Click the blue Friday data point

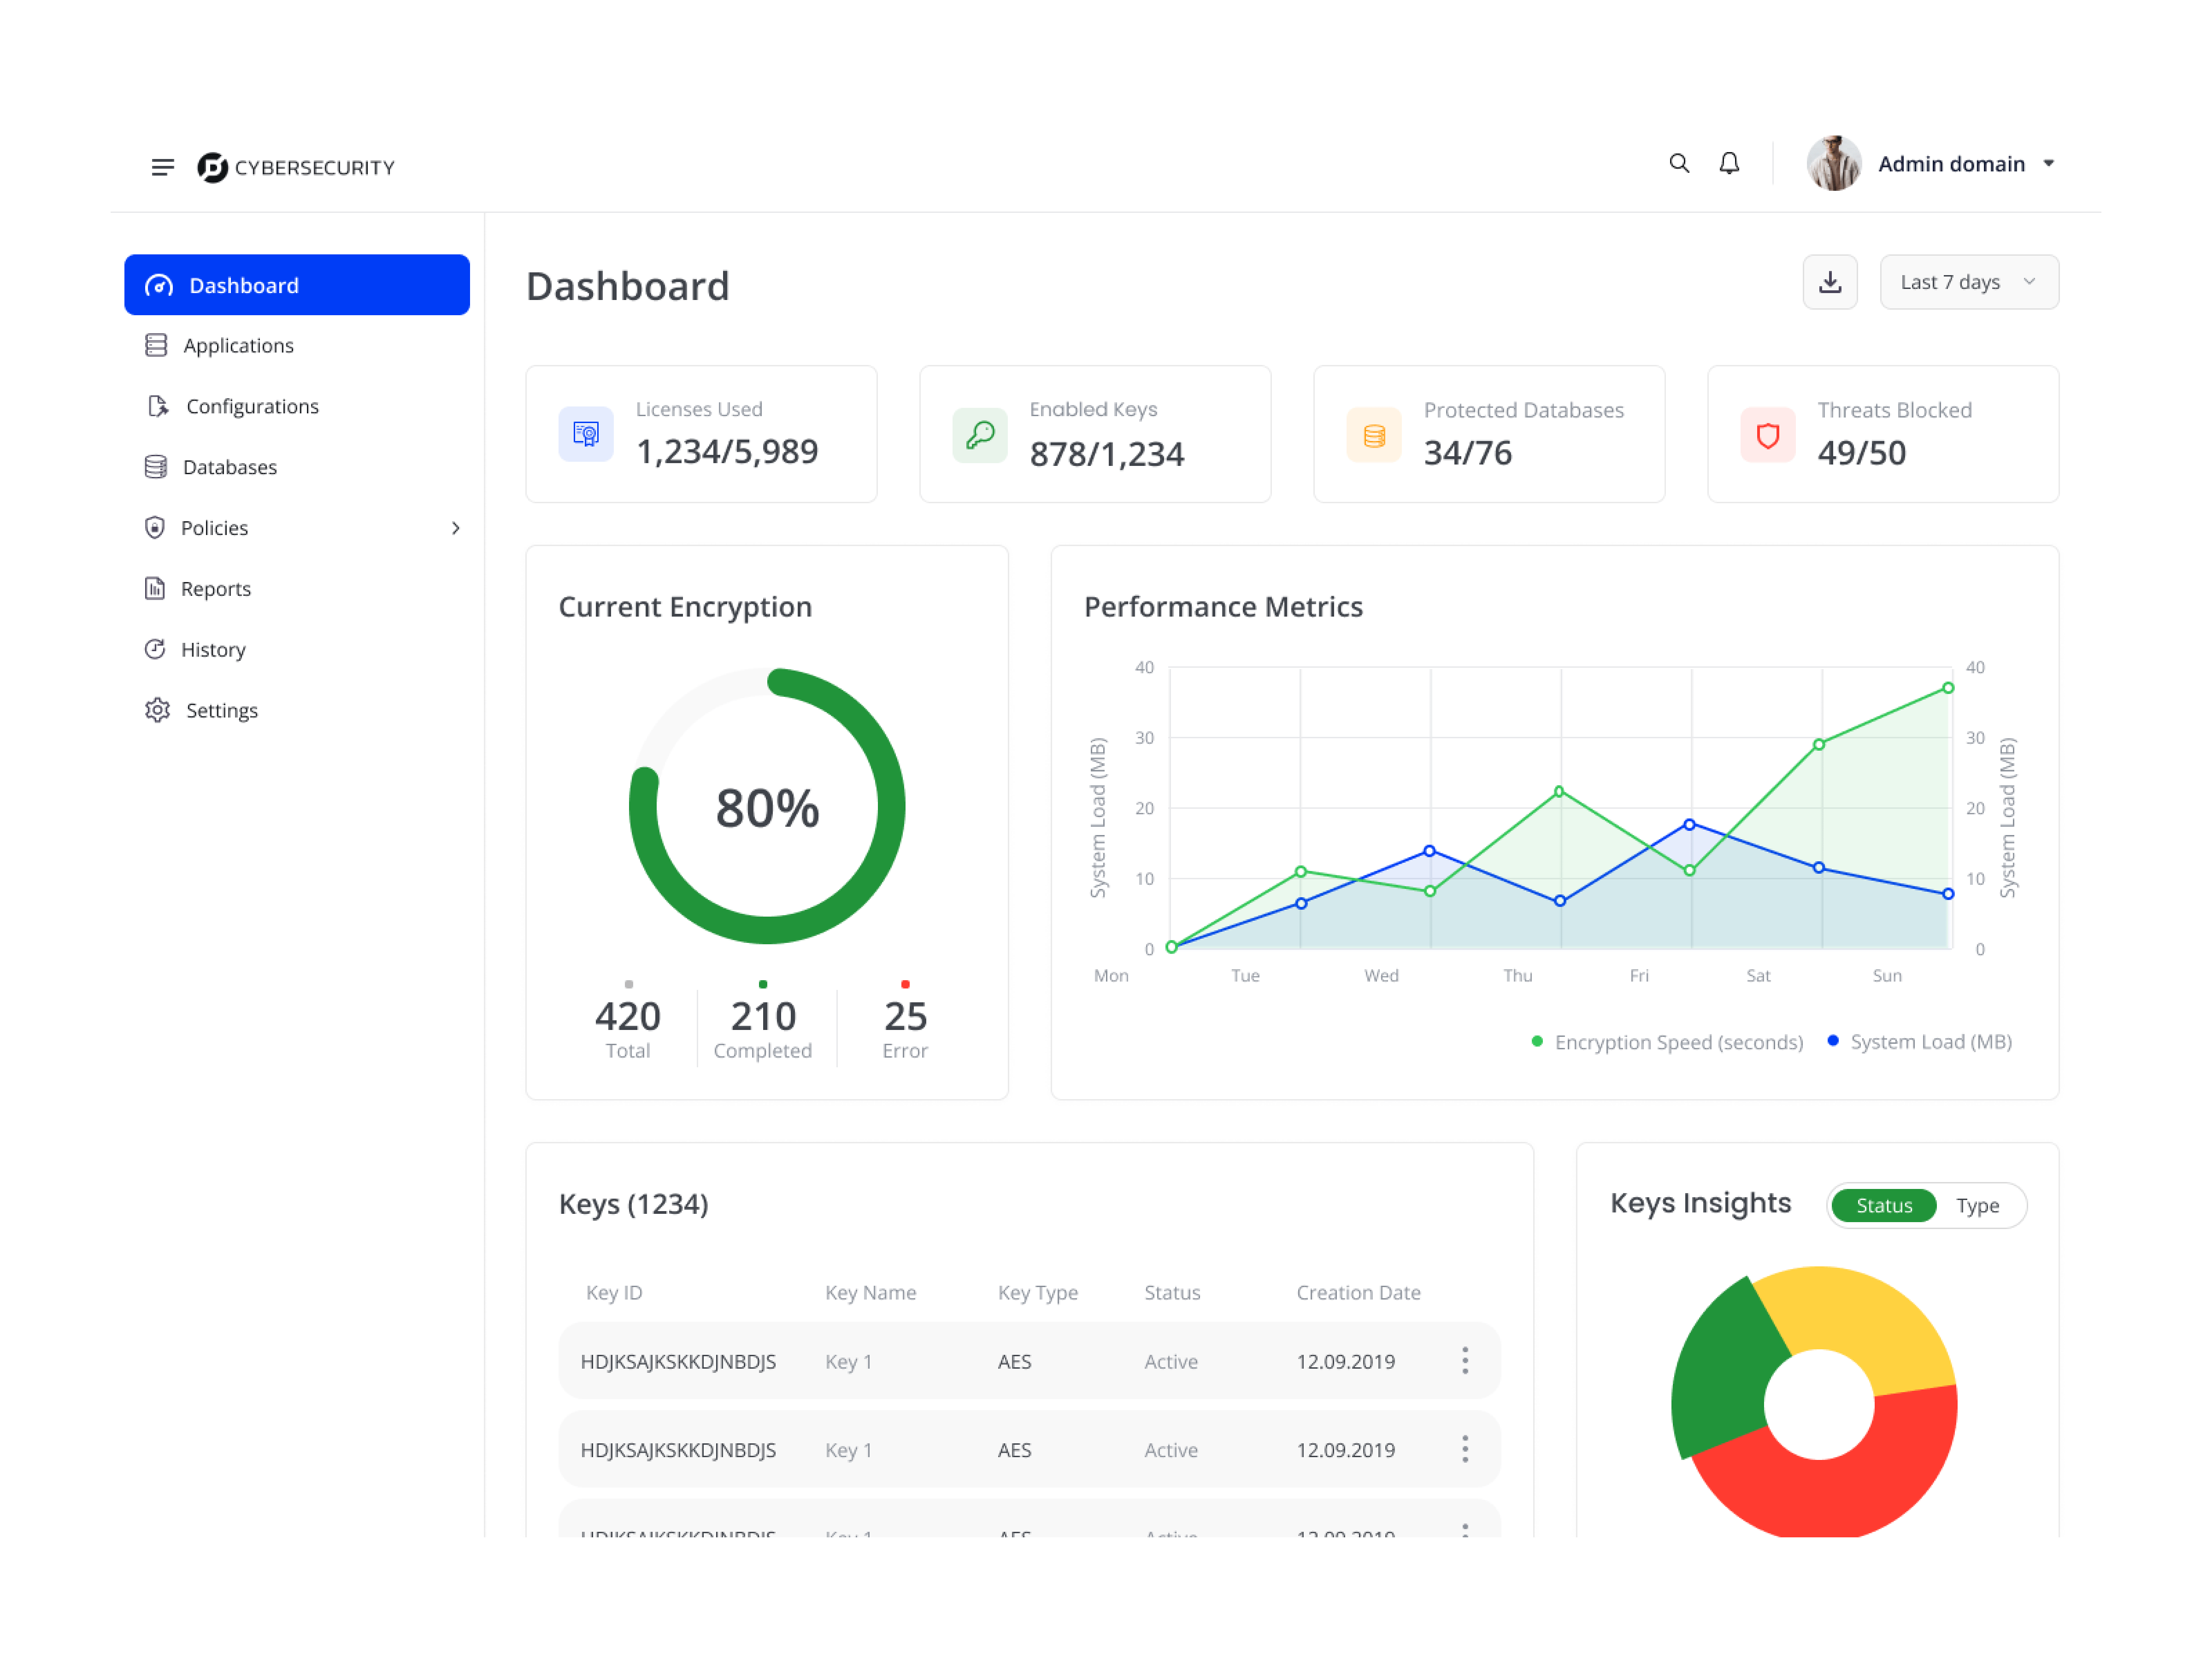pyautogui.click(x=1689, y=825)
